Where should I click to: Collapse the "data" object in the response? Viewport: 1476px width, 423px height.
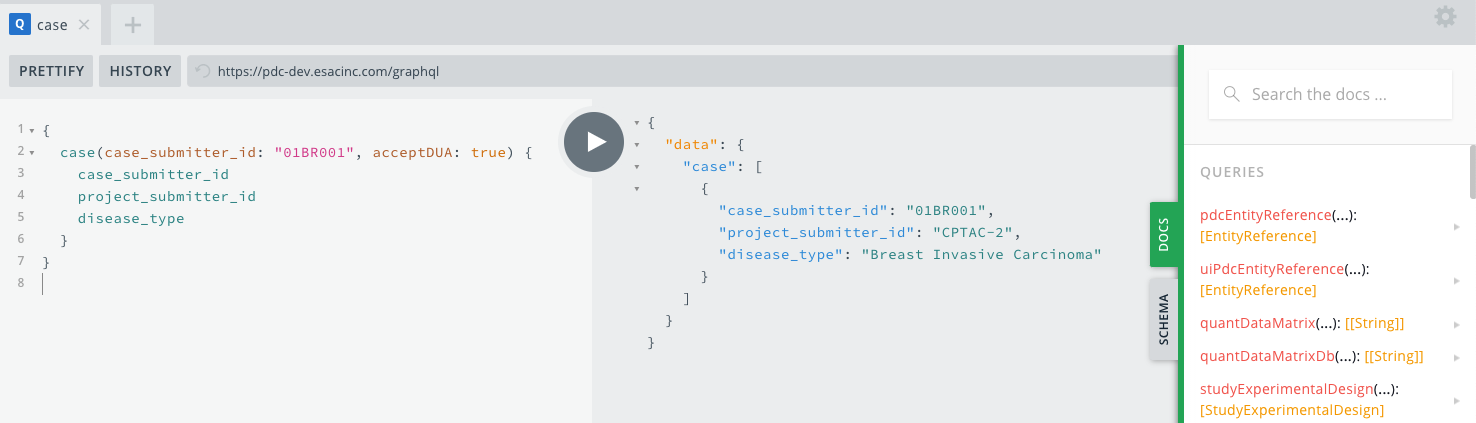click(x=636, y=144)
